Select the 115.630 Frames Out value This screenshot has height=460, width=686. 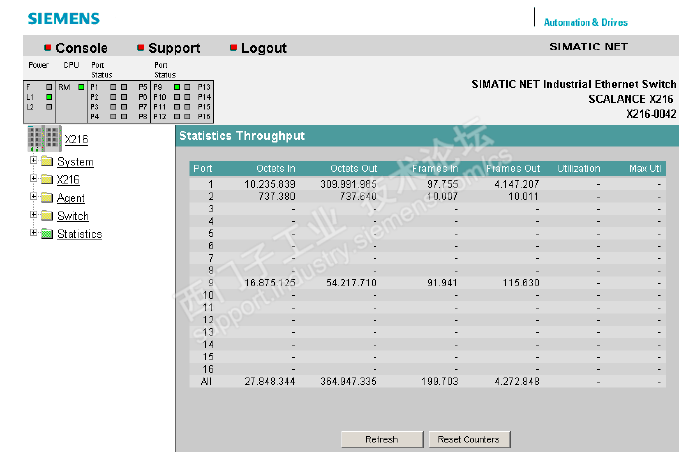pos(521,283)
